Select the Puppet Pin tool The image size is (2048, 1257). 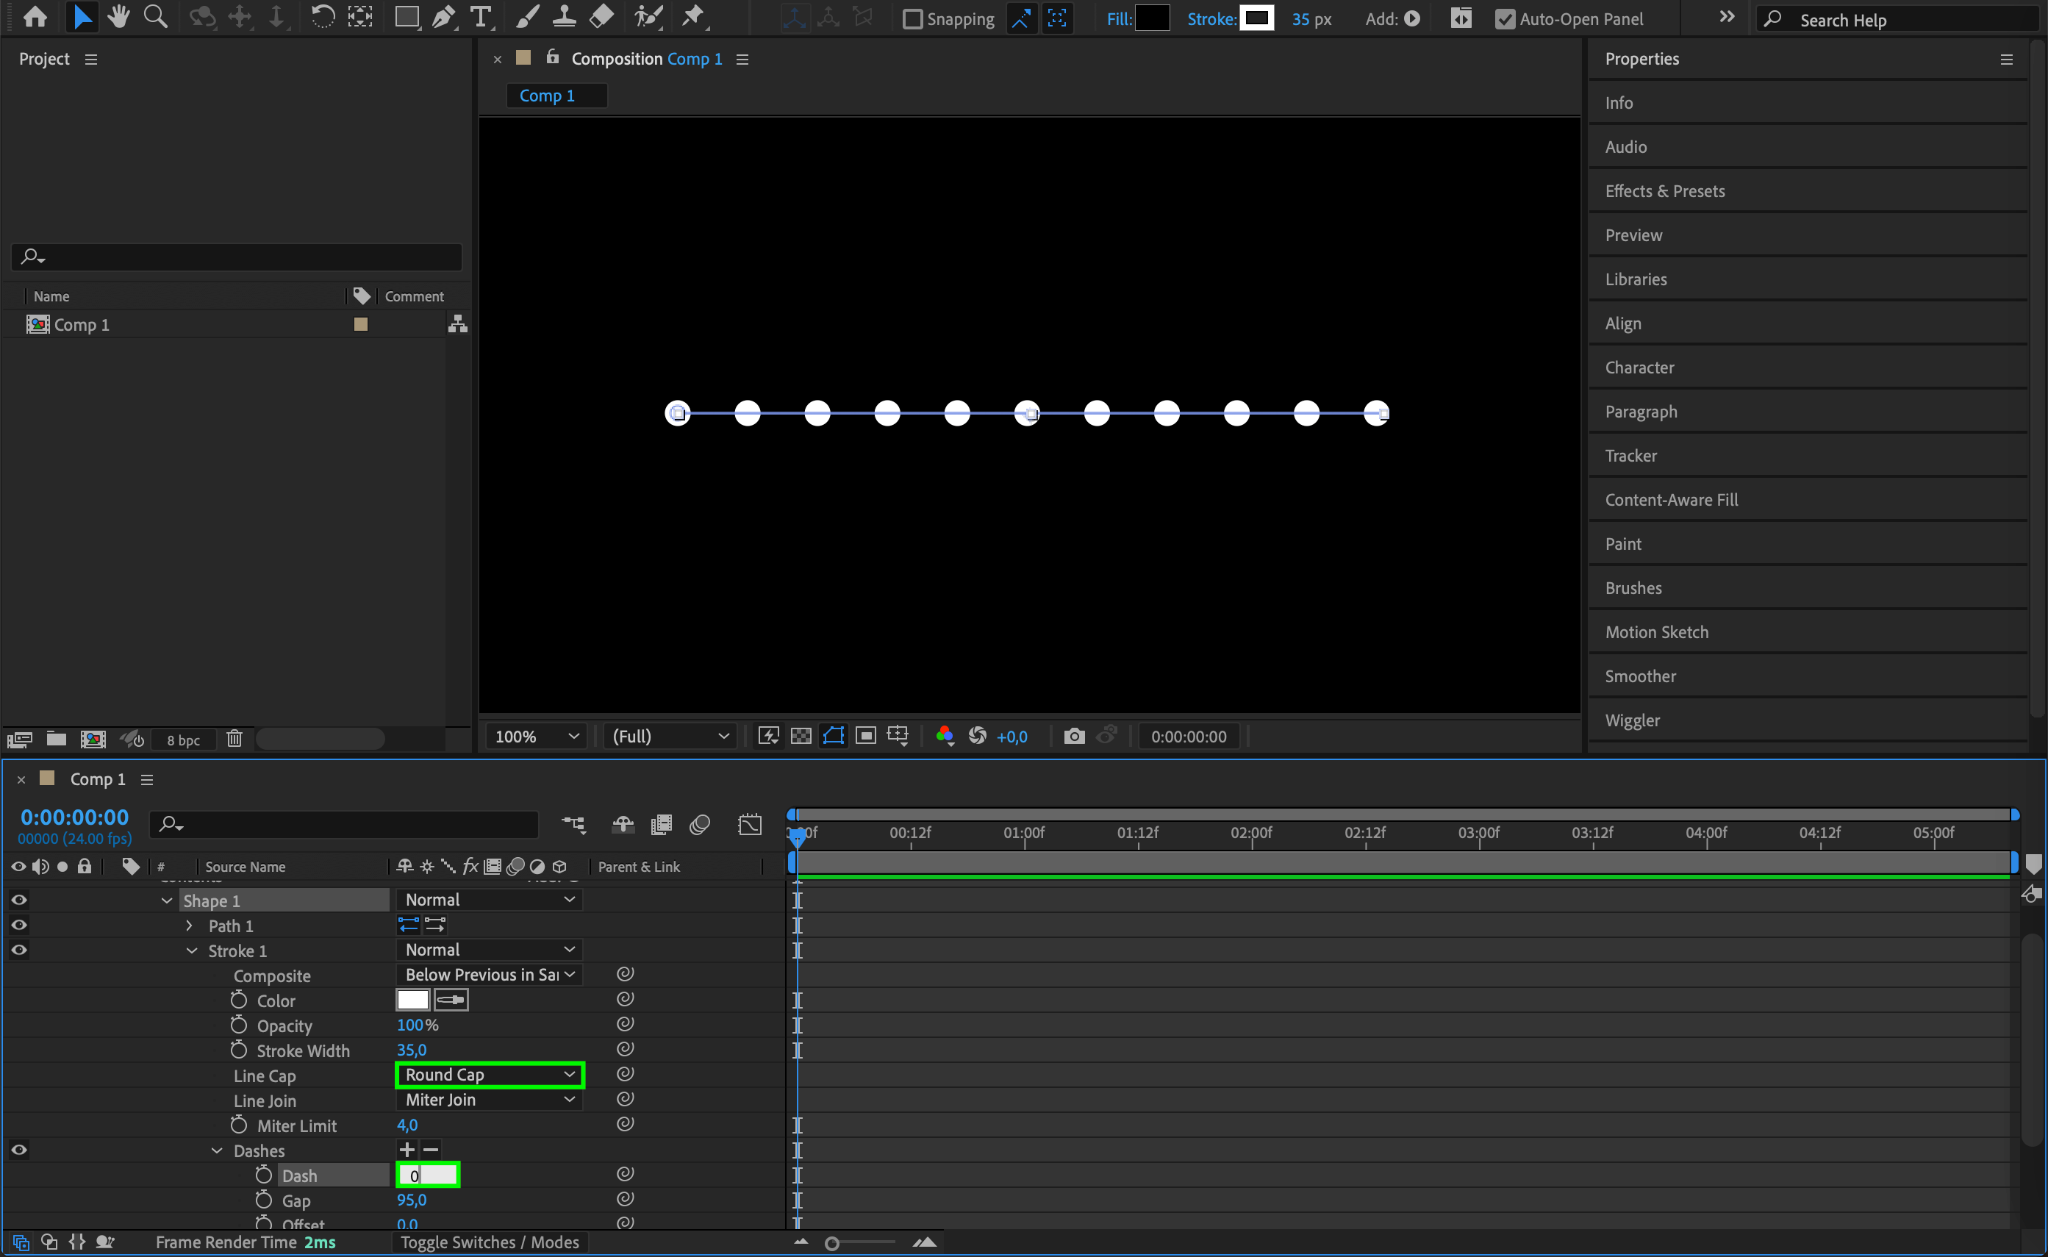(693, 17)
